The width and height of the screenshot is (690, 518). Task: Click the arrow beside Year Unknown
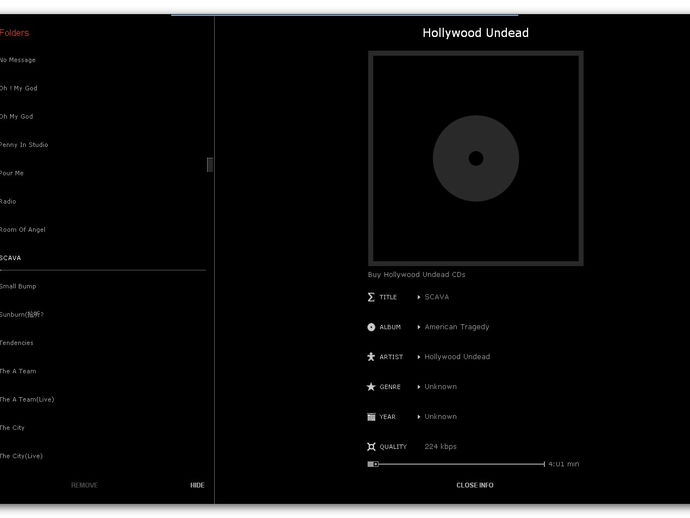point(418,417)
